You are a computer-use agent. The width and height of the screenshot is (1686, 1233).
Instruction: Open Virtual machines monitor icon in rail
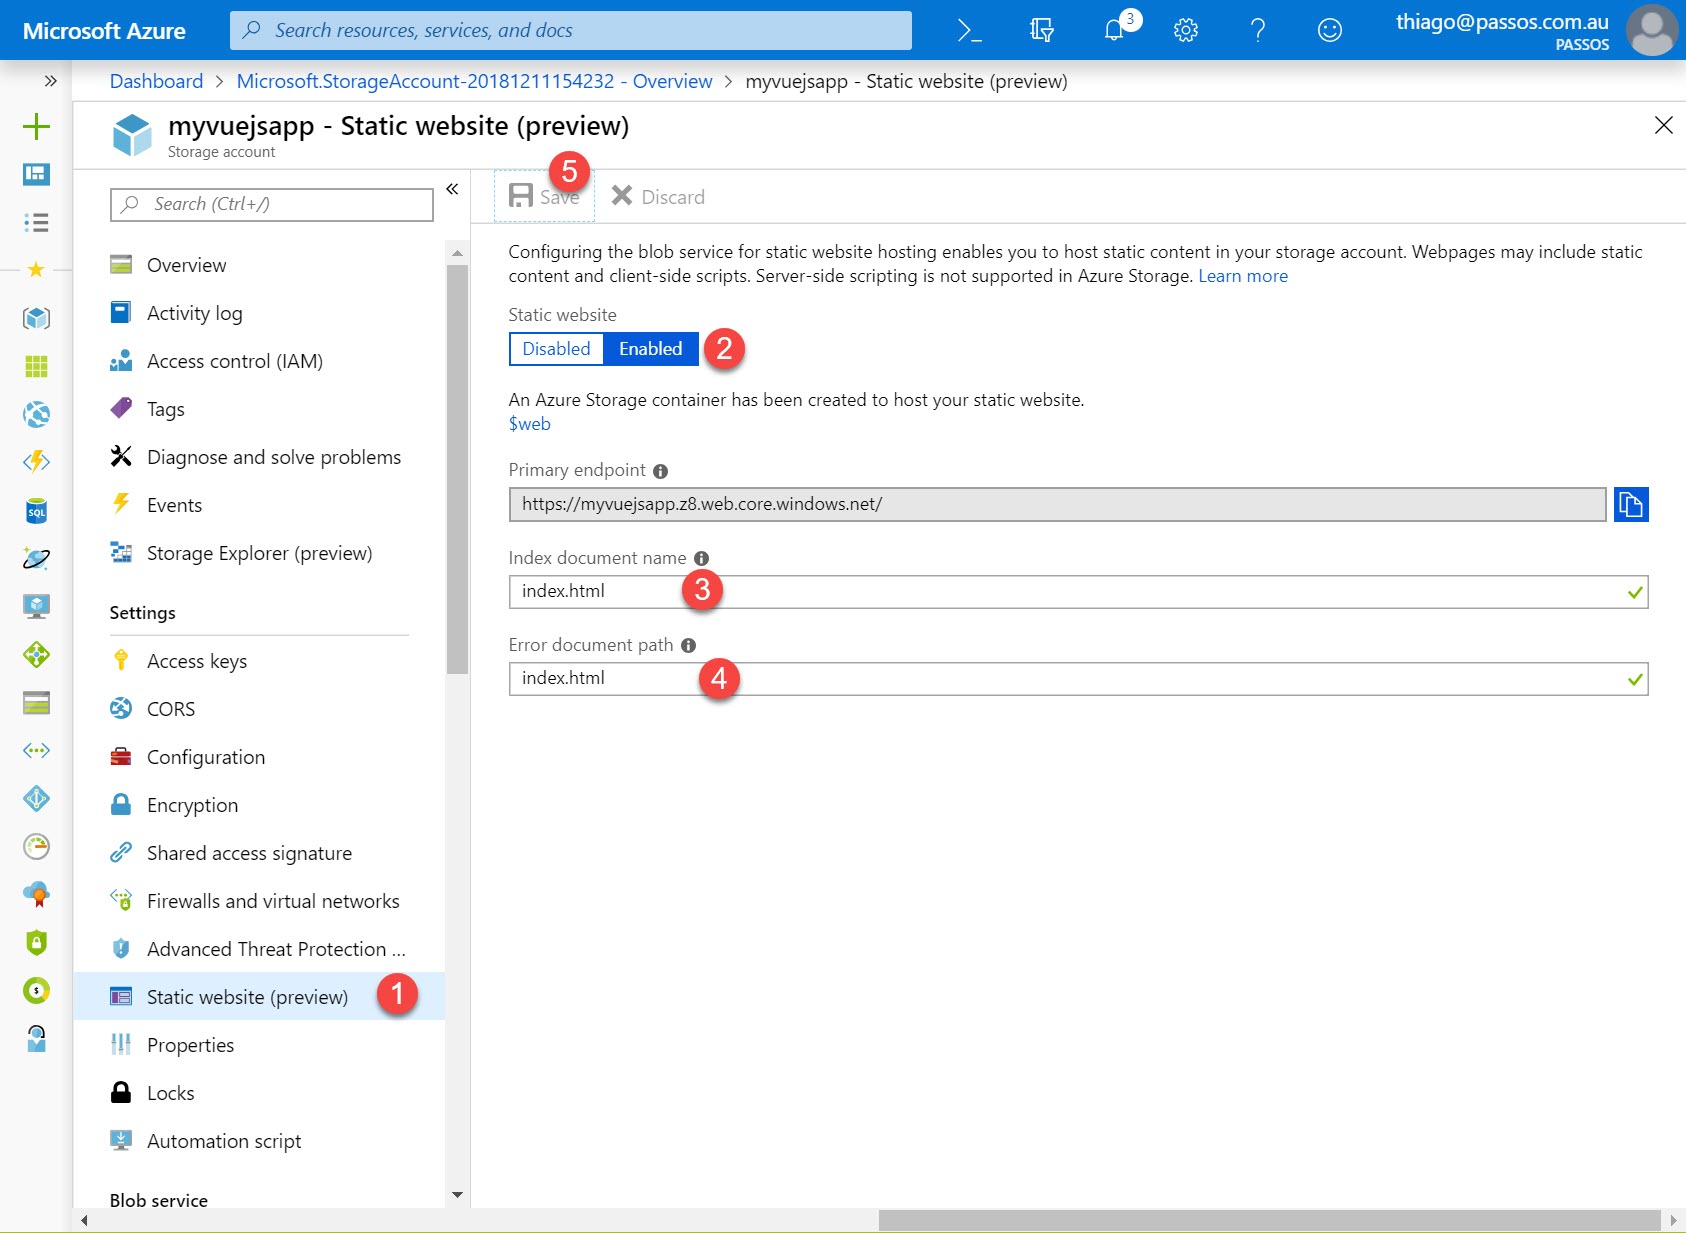36,606
